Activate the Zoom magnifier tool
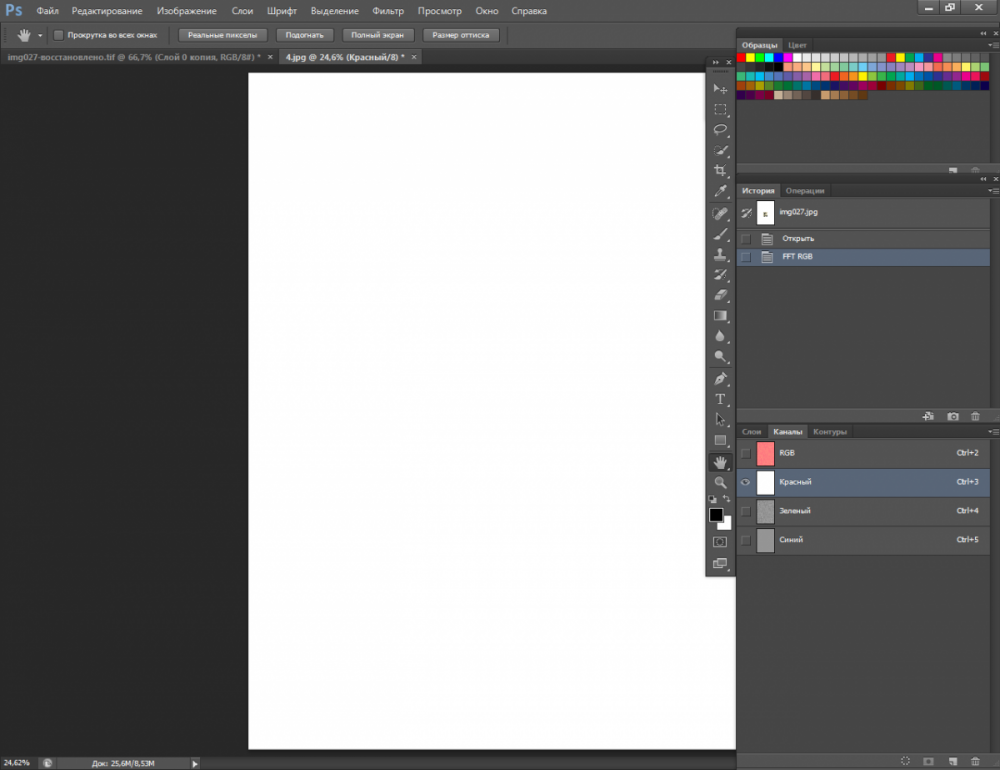 coord(719,482)
